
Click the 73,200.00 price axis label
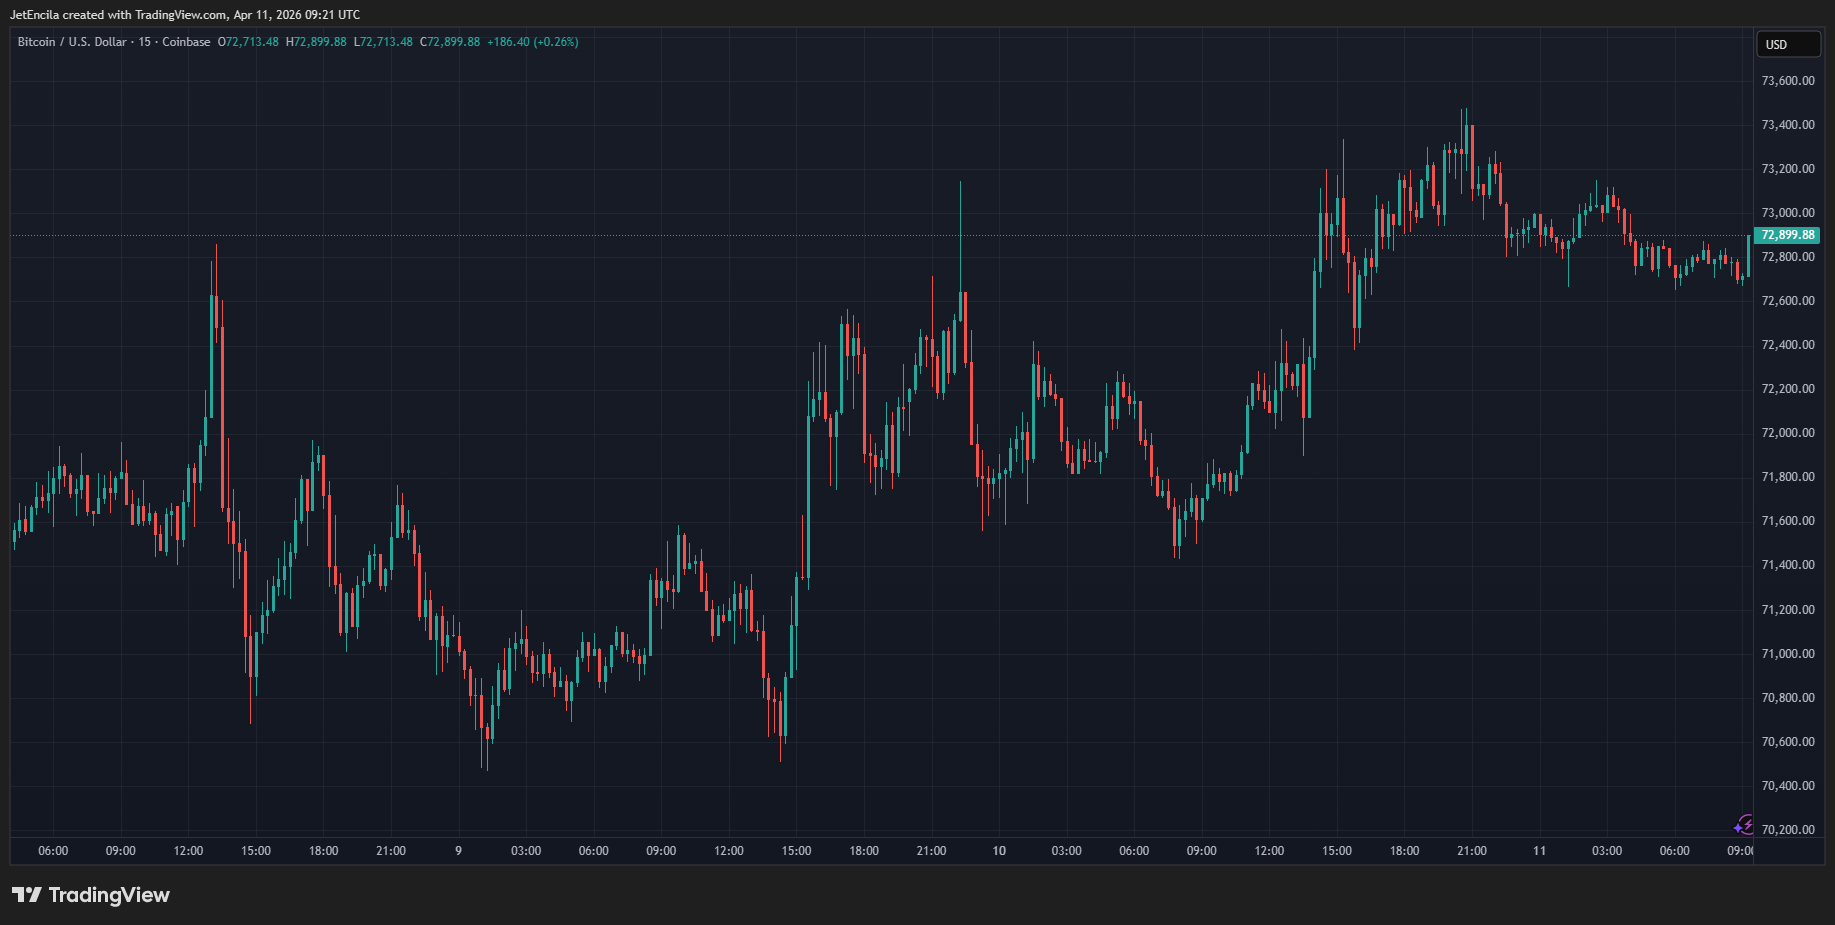[1788, 169]
